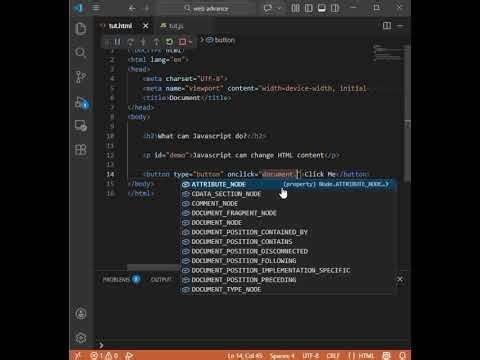Toggle the bottom panel visibility

coord(322,8)
